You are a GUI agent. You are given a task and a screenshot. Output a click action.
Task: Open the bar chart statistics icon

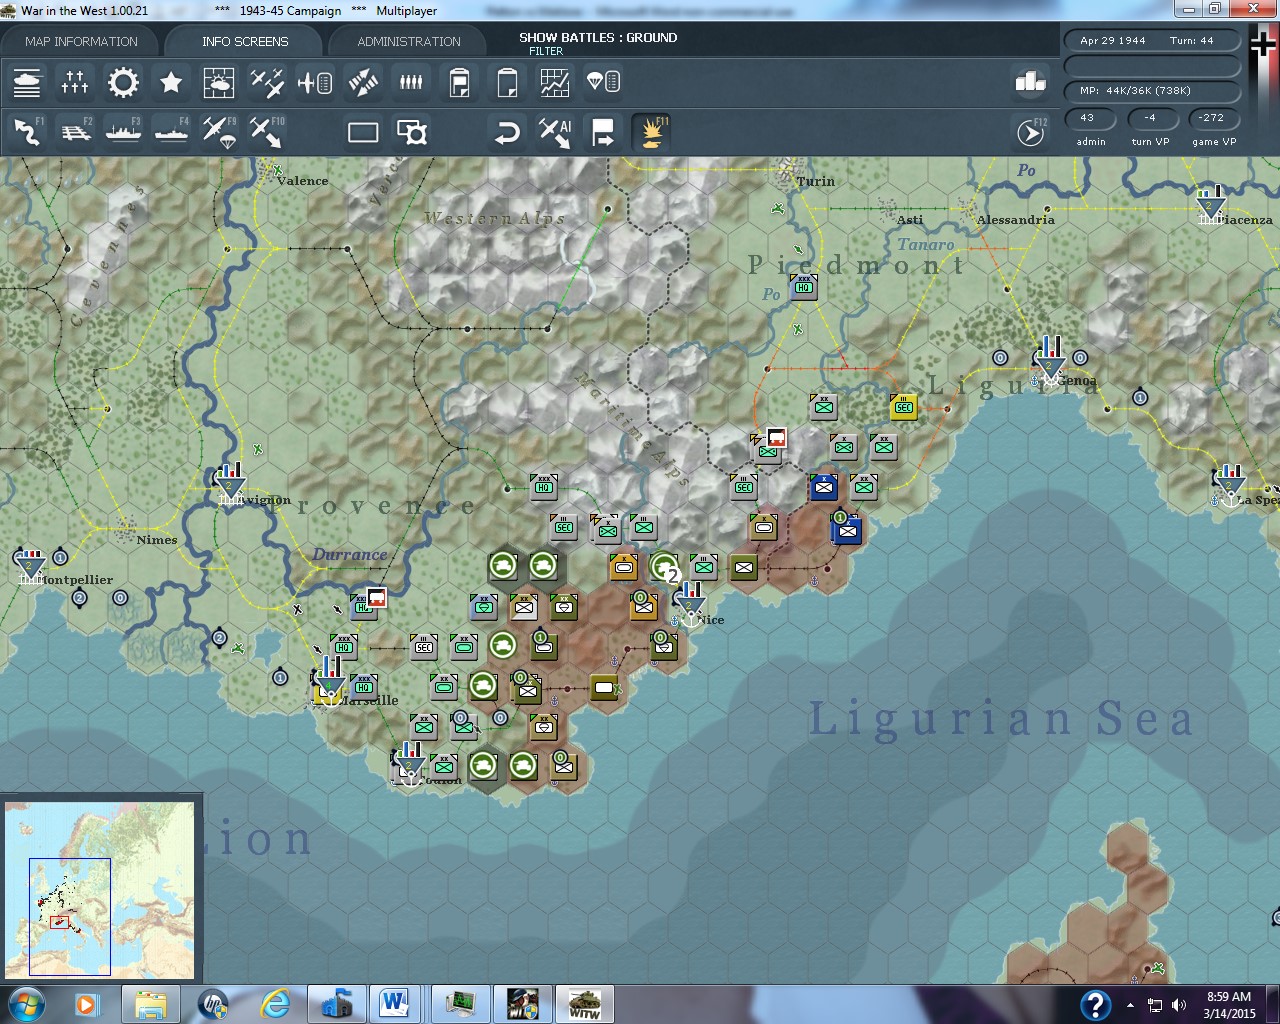tap(1030, 82)
